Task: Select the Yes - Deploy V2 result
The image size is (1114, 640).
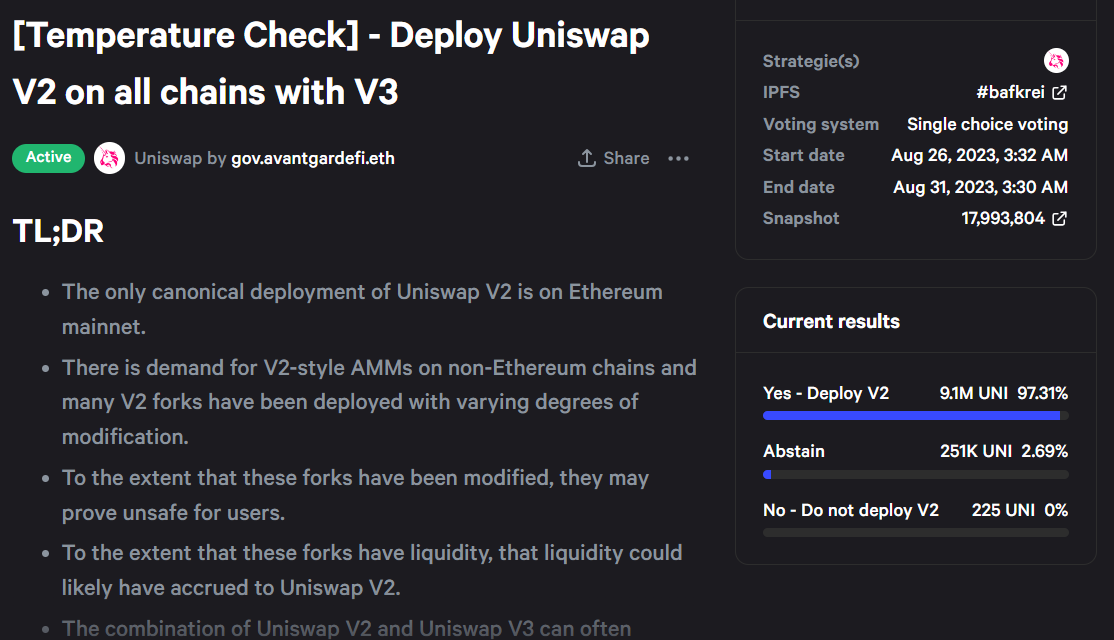Action: [x=825, y=393]
